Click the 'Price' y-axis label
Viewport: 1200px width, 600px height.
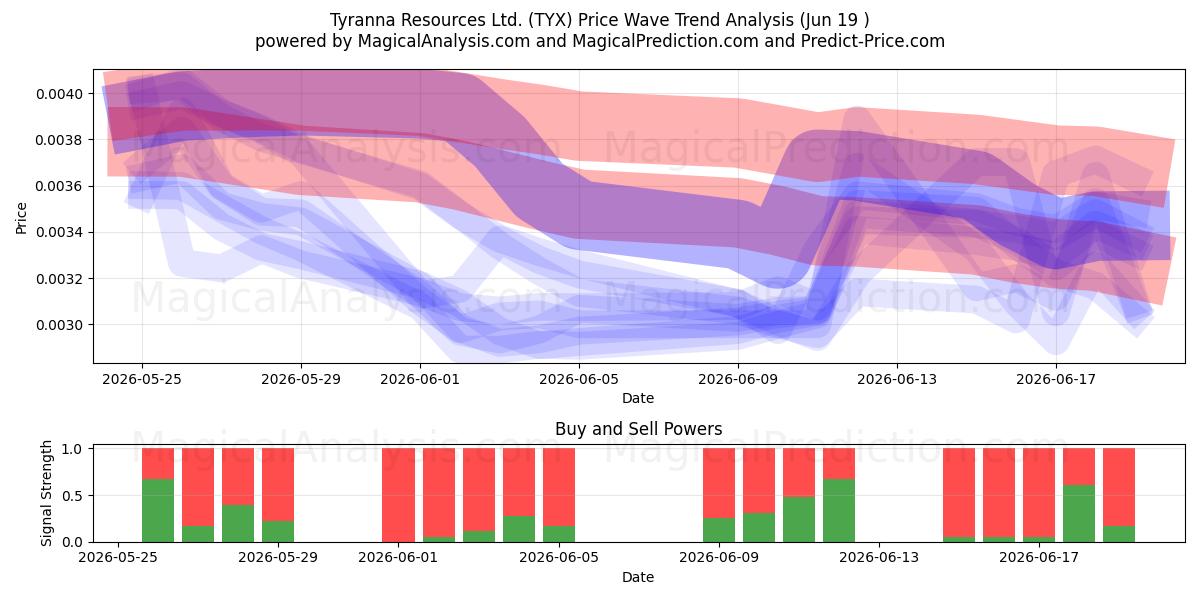(x=21, y=217)
